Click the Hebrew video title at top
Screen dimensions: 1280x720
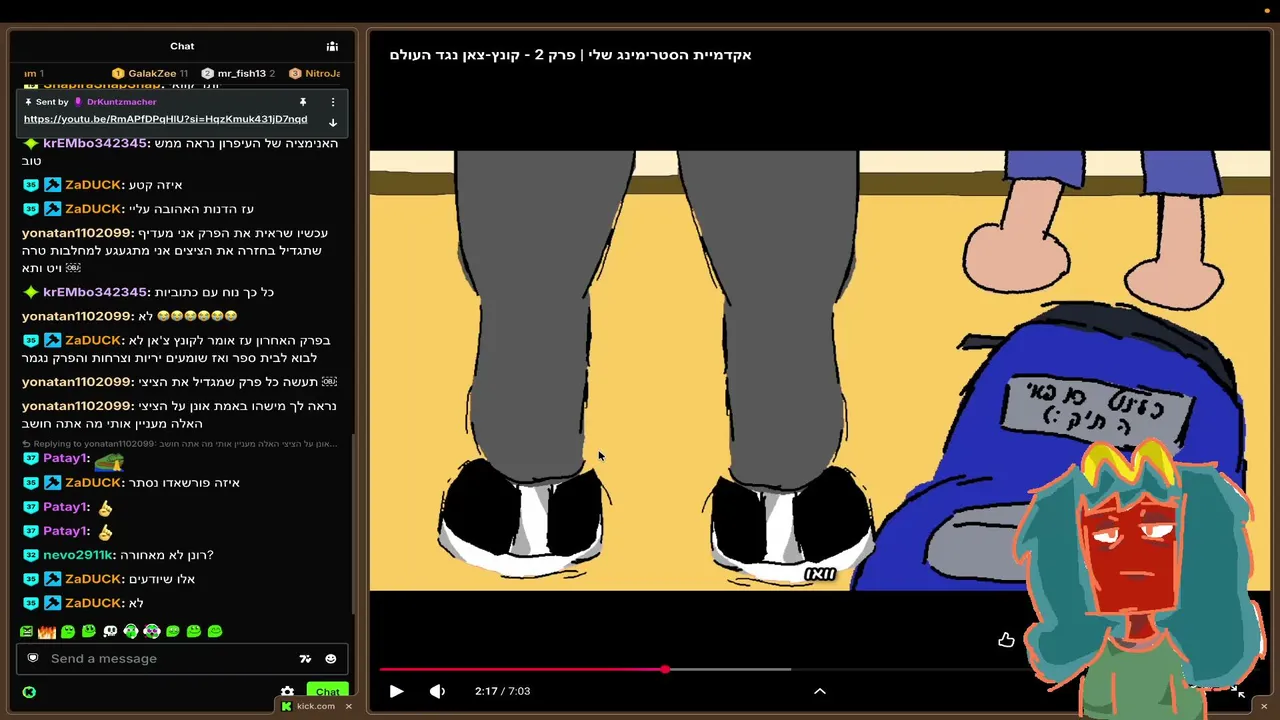pyautogui.click(x=570, y=55)
